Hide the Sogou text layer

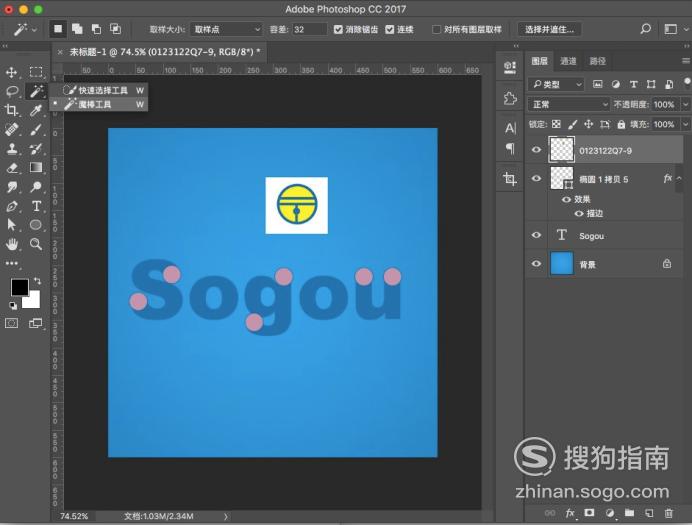point(536,235)
